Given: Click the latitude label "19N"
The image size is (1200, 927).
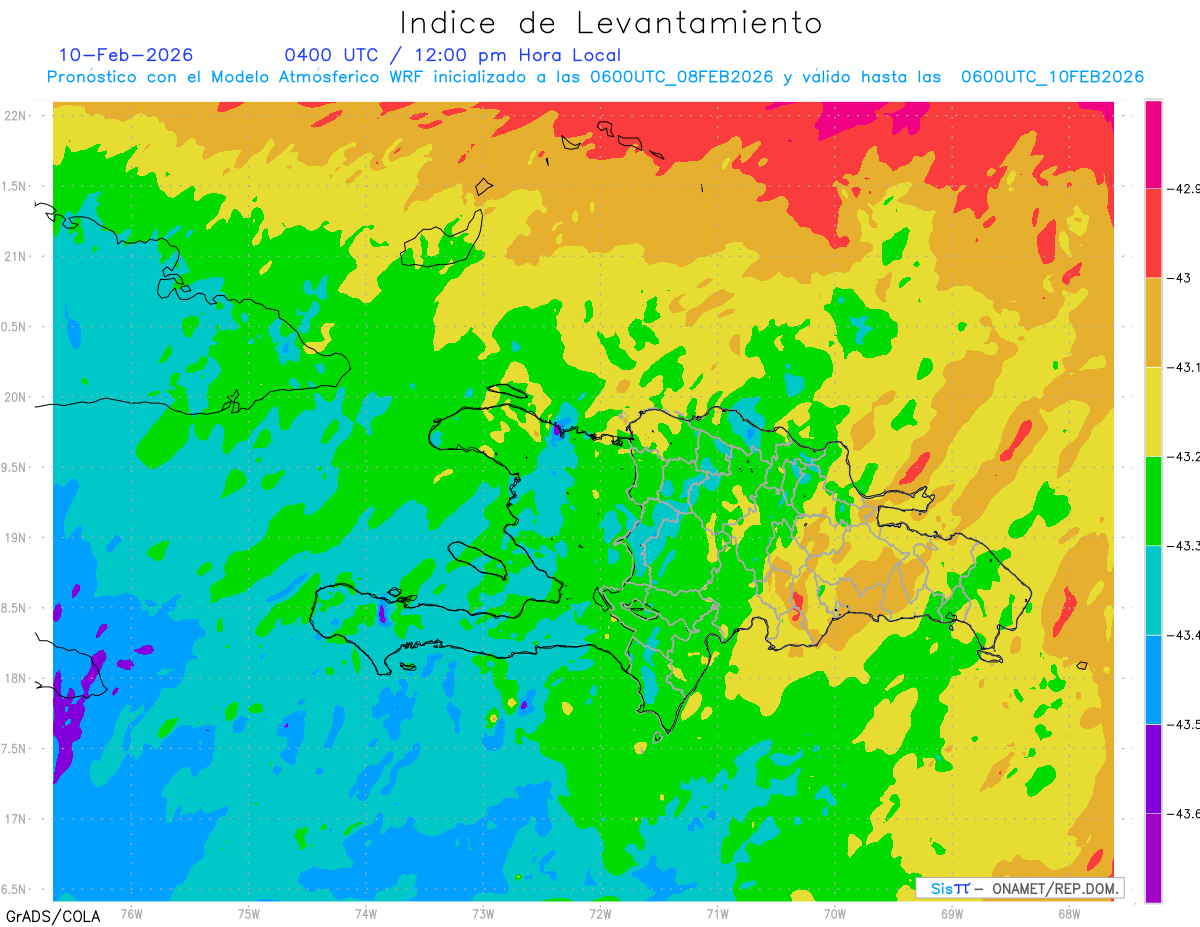Looking at the screenshot, I should pyautogui.click(x=17, y=537).
